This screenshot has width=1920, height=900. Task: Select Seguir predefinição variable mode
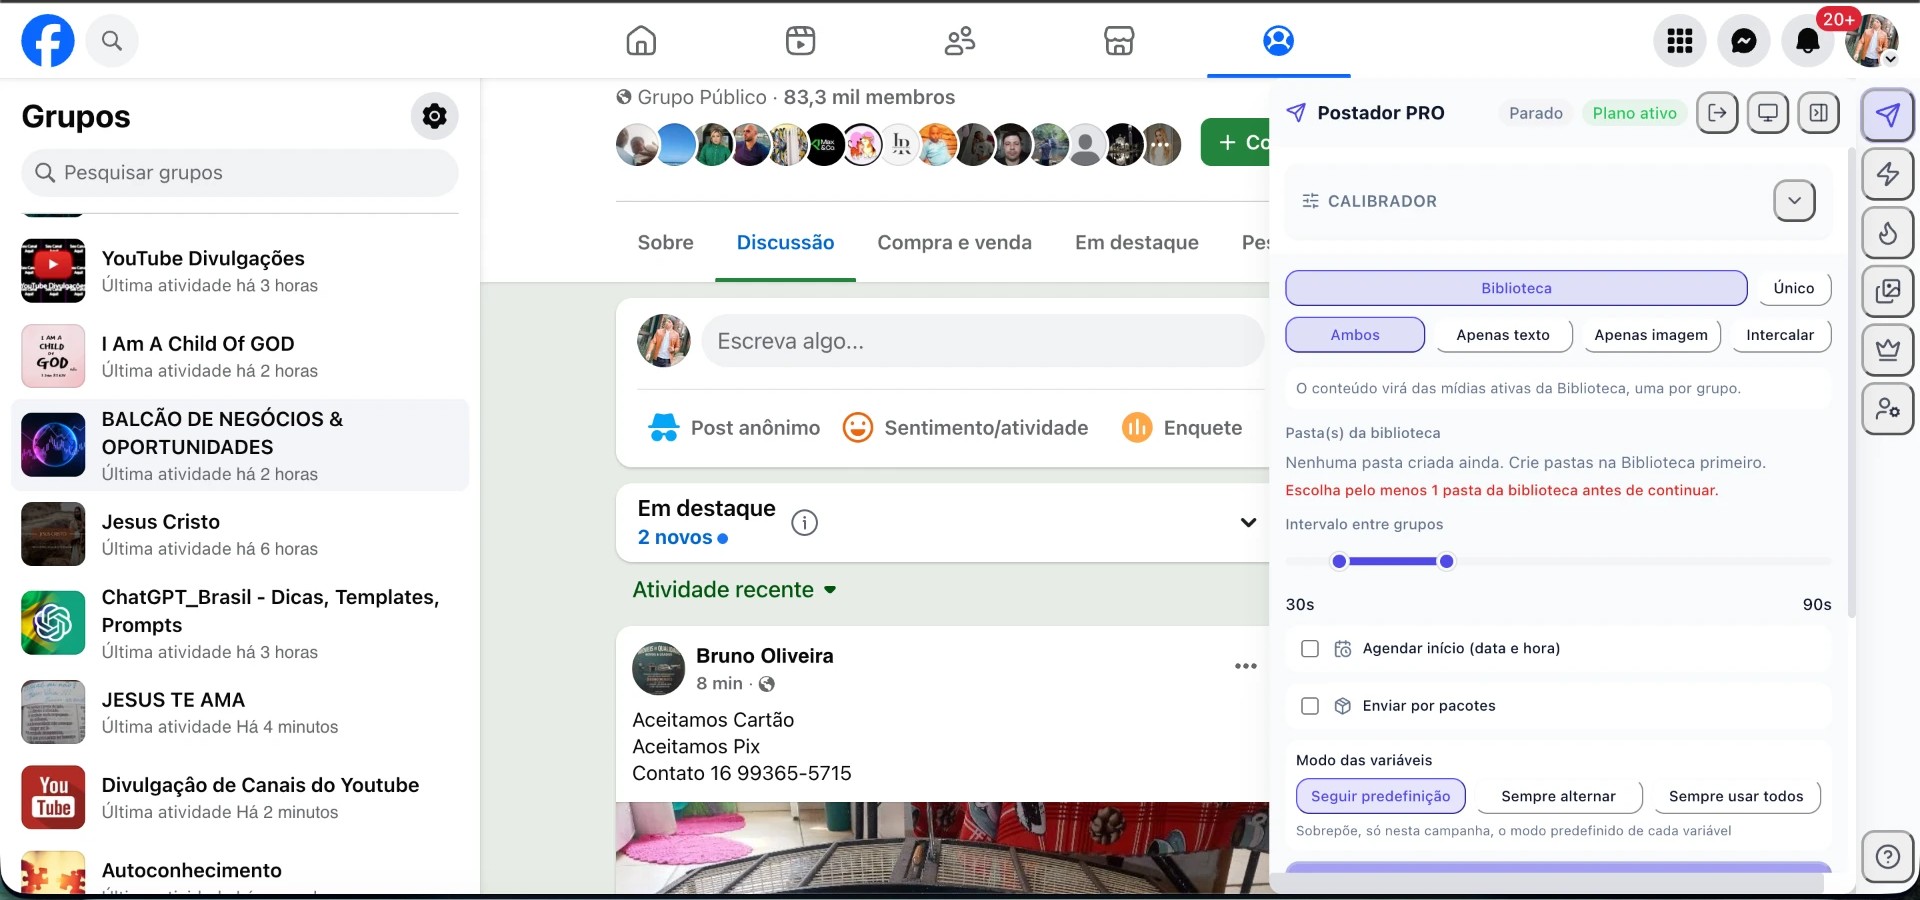click(1381, 797)
